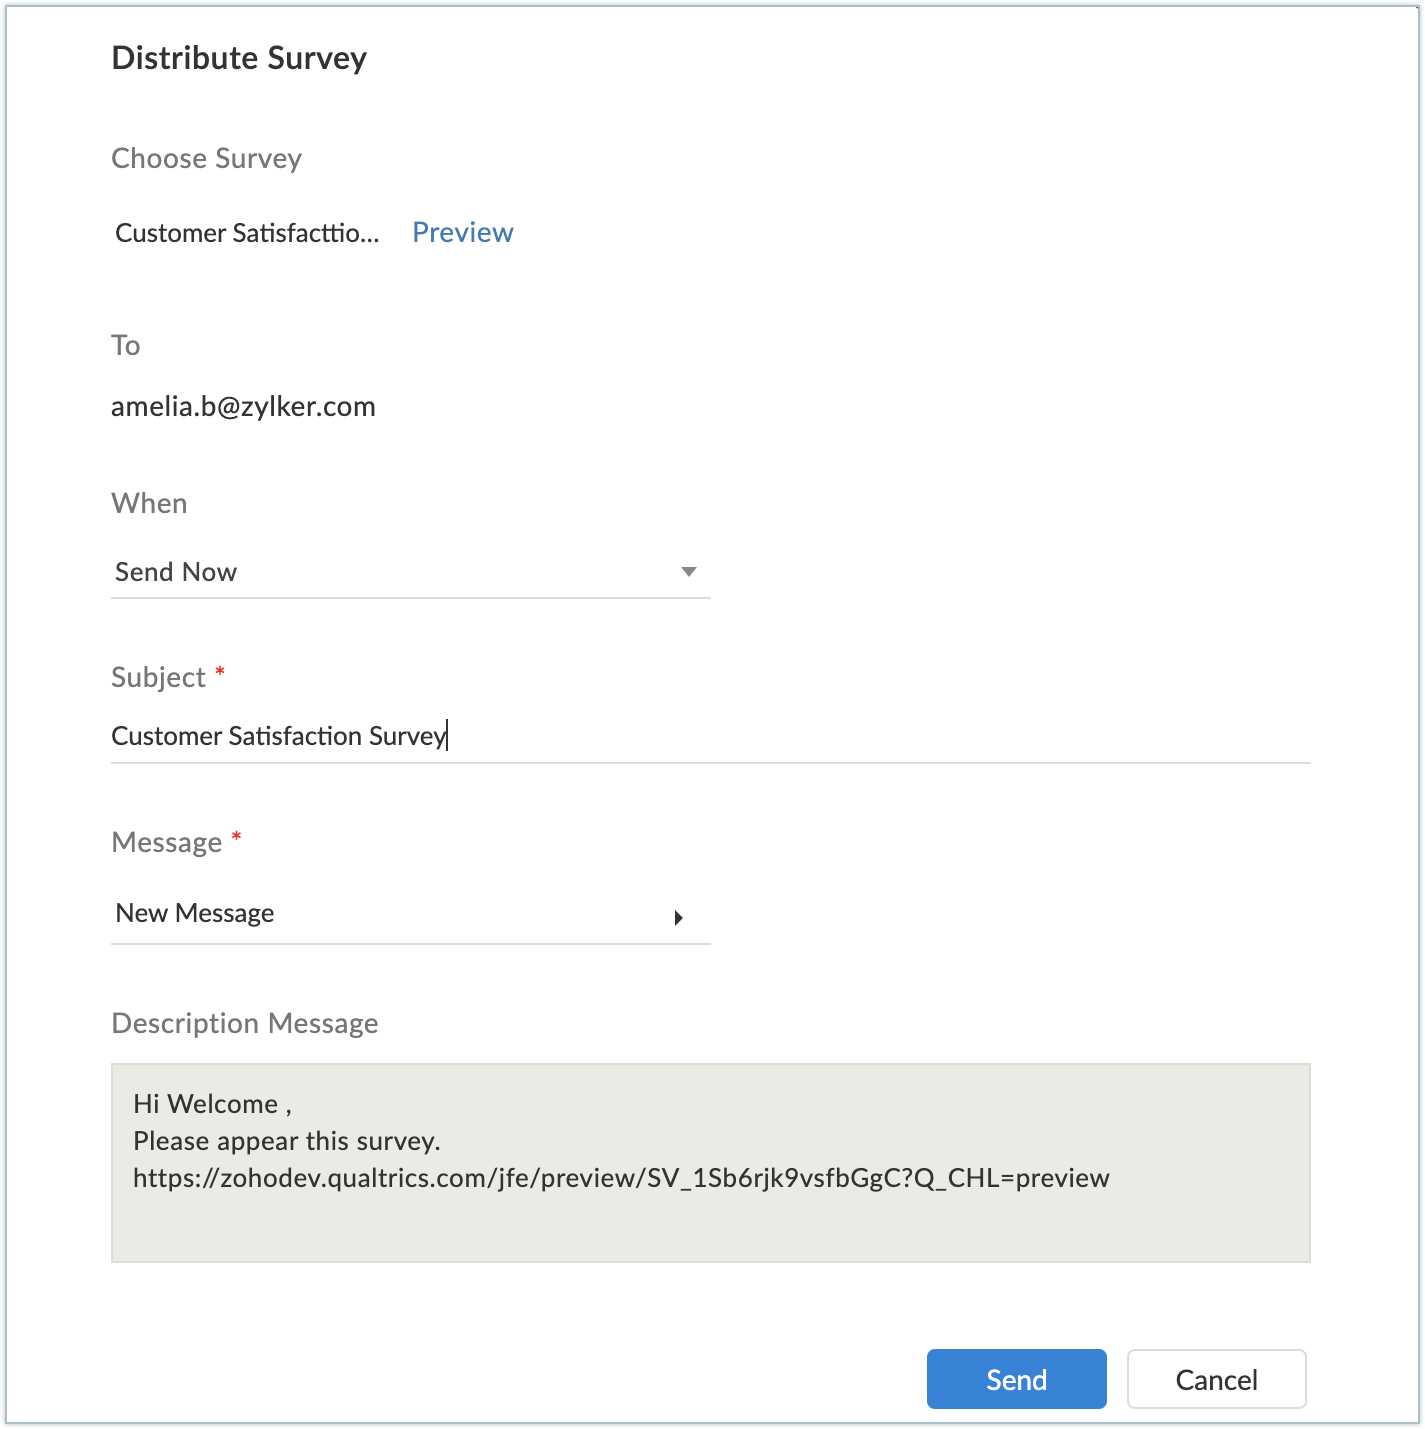Click the To field label
The height and width of the screenshot is (1429, 1425).
(x=125, y=345)
